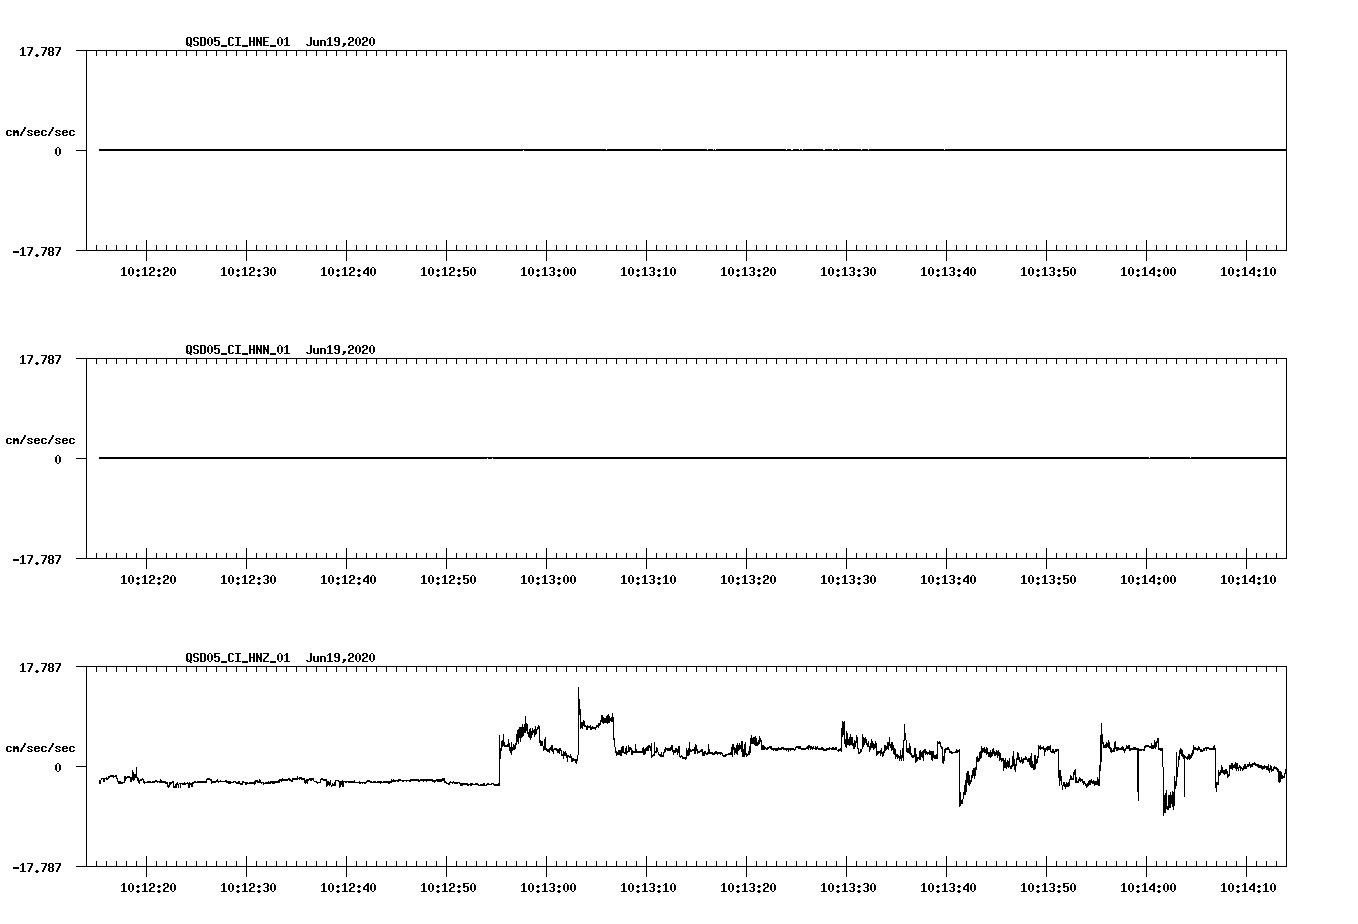Click the cm/sec/sec unit label of HNE plot
This screenshot has height=924, width=1358.
click(40, 132)
